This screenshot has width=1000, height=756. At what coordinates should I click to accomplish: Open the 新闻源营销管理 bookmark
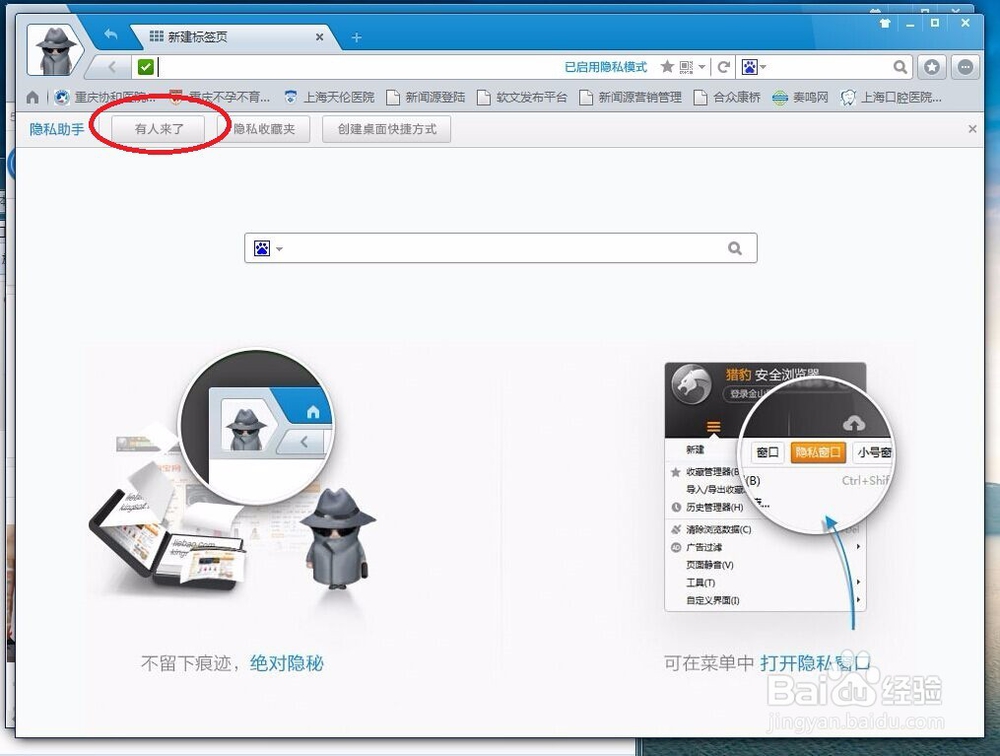click(631, 97)
